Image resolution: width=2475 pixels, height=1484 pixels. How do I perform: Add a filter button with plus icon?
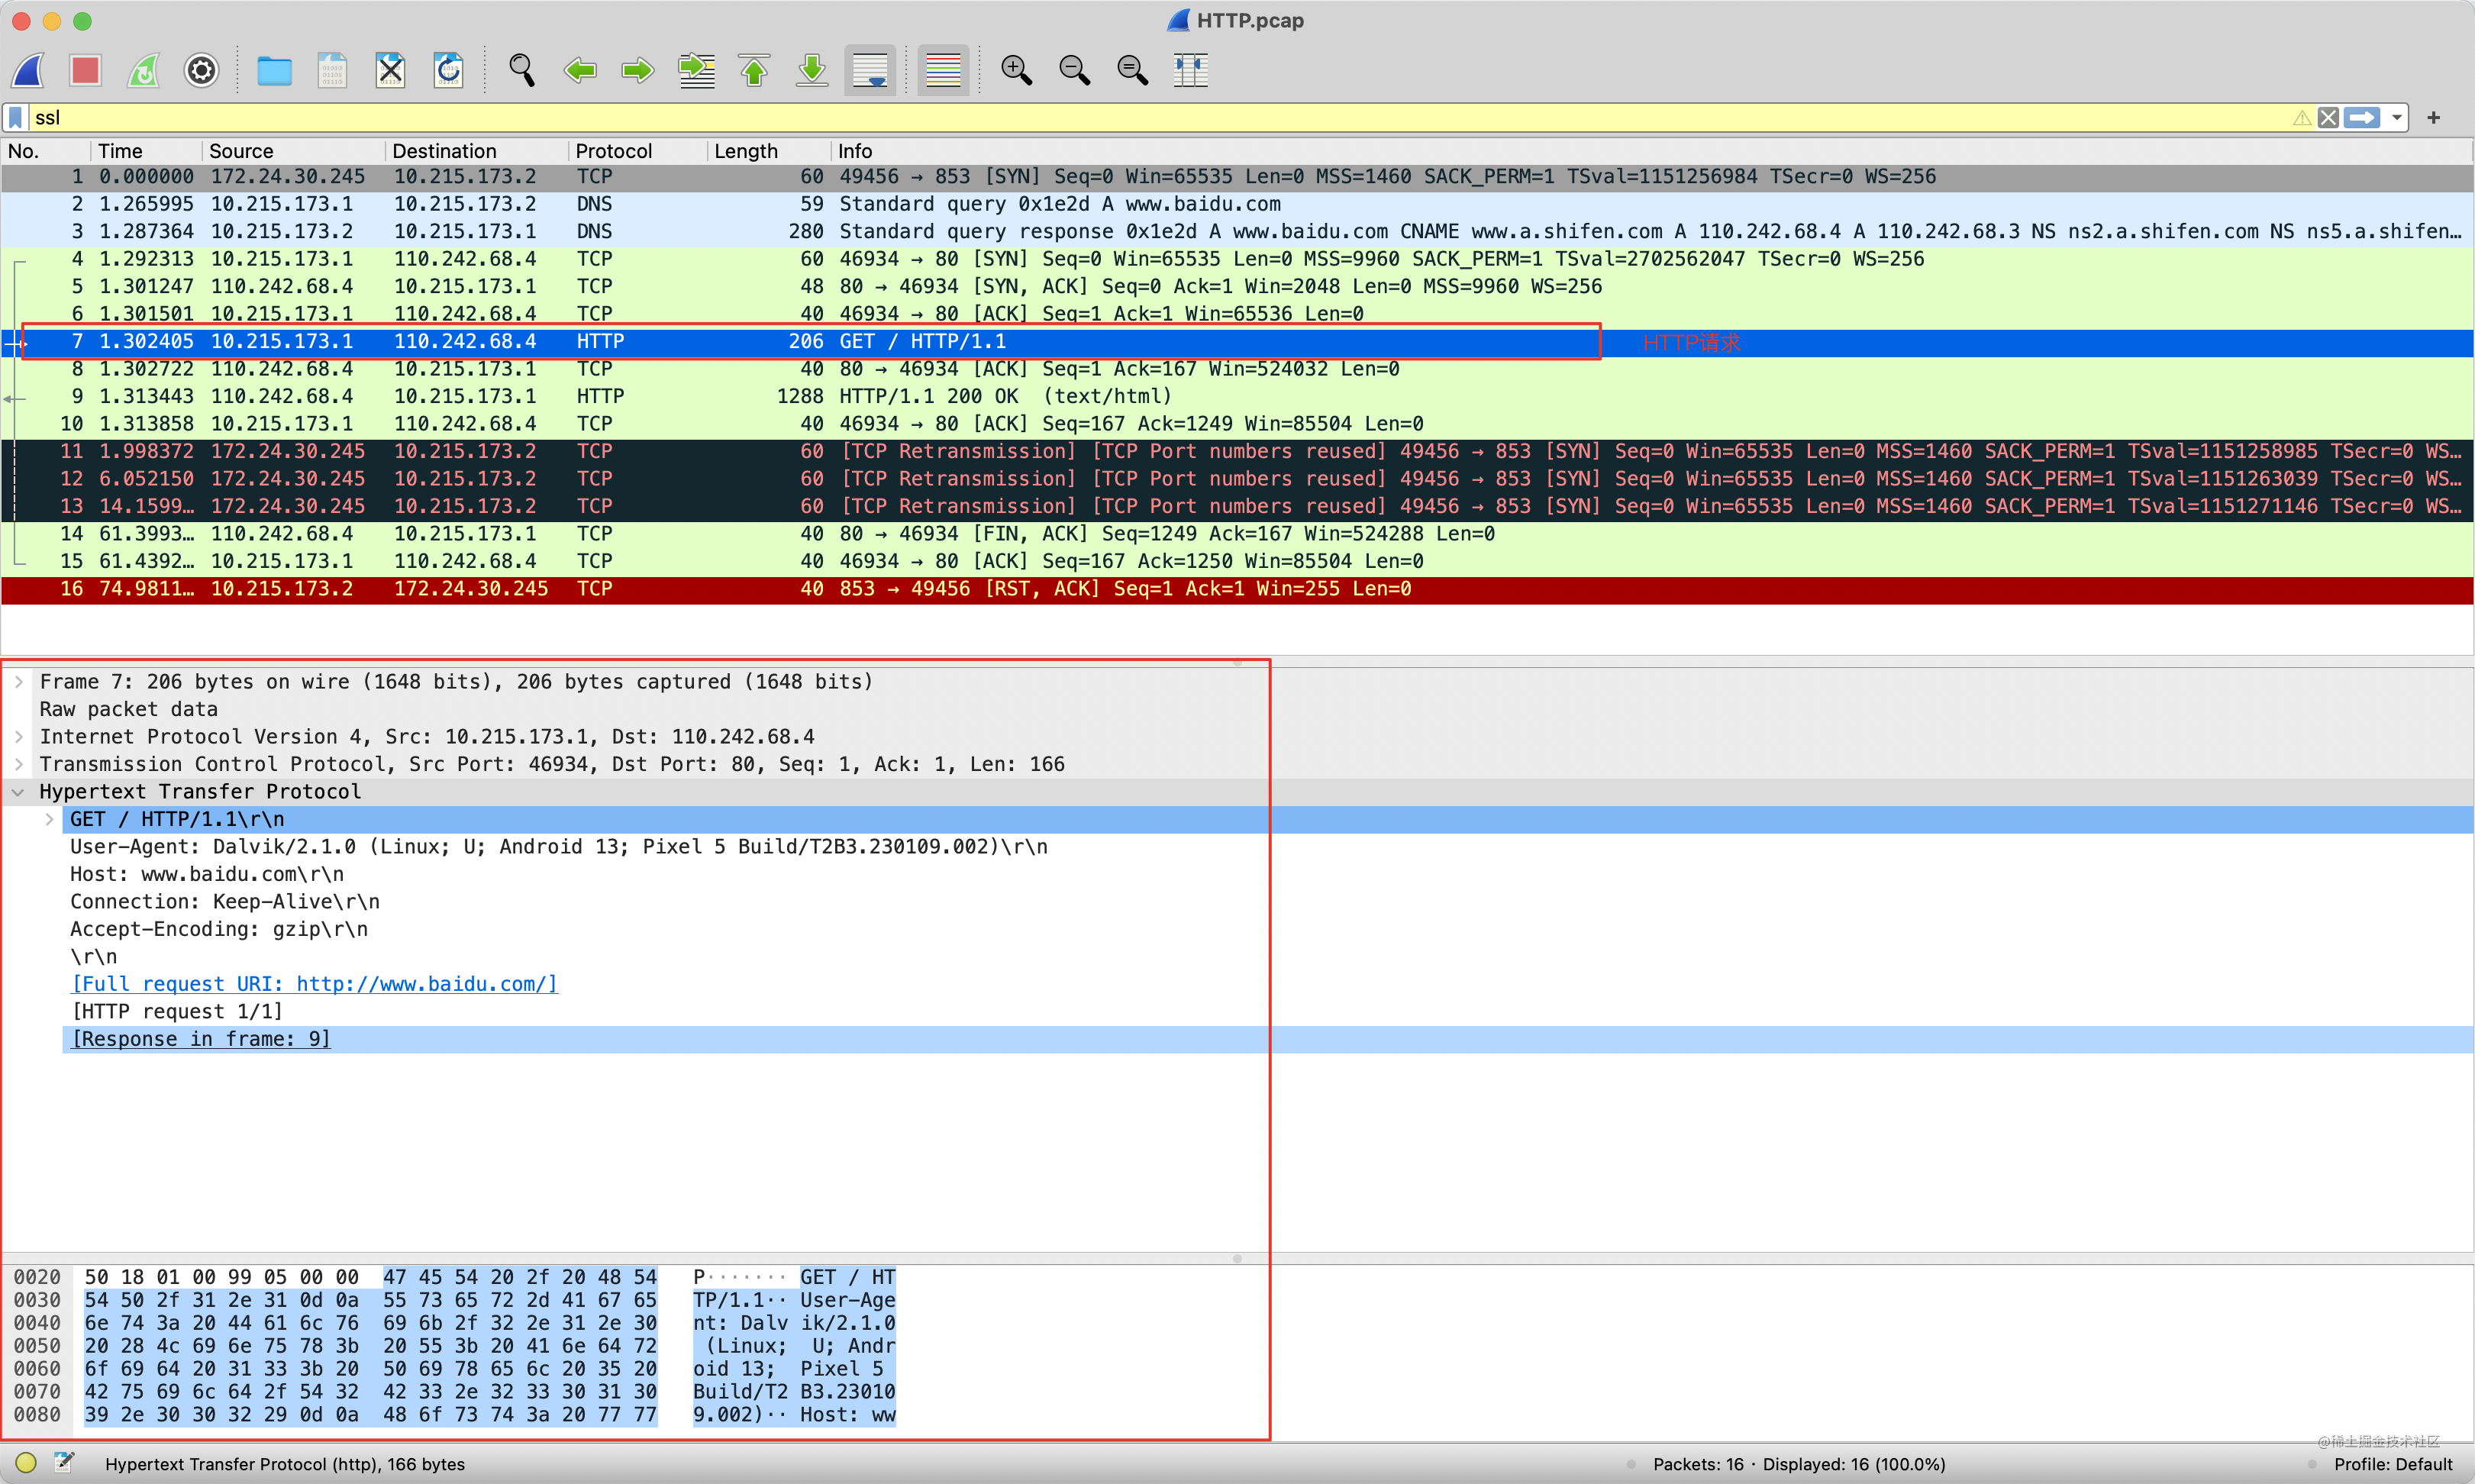(2433, 118)
